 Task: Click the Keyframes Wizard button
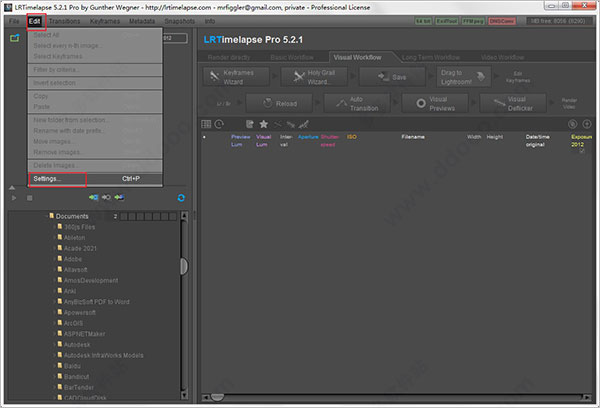[x=236, y=77]
